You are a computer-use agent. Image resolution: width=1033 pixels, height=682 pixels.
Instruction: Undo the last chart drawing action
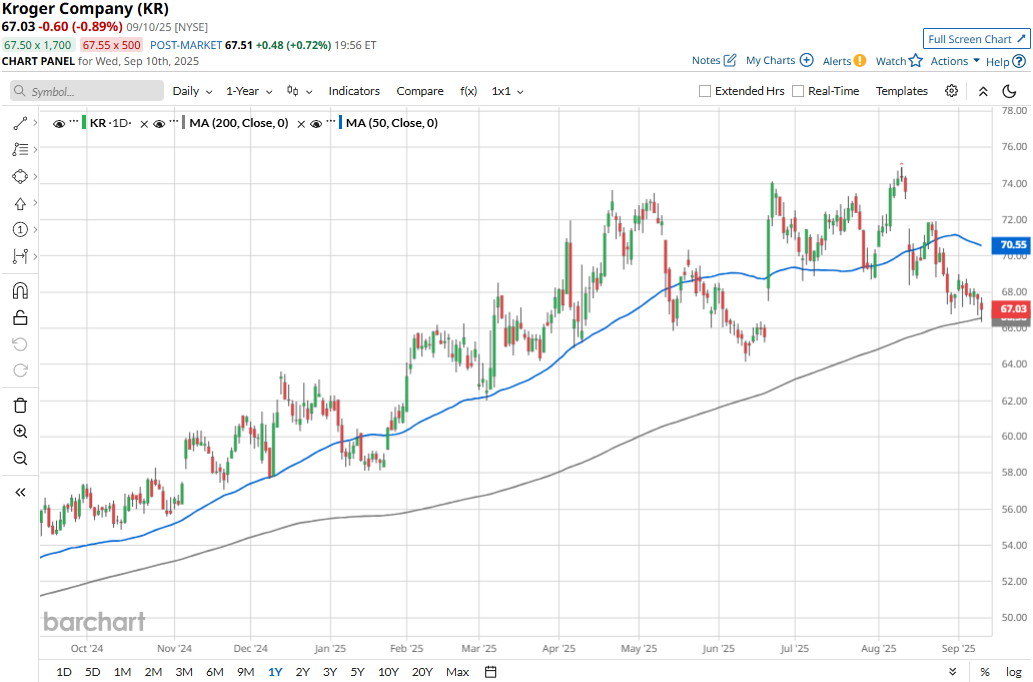point(20,345)
